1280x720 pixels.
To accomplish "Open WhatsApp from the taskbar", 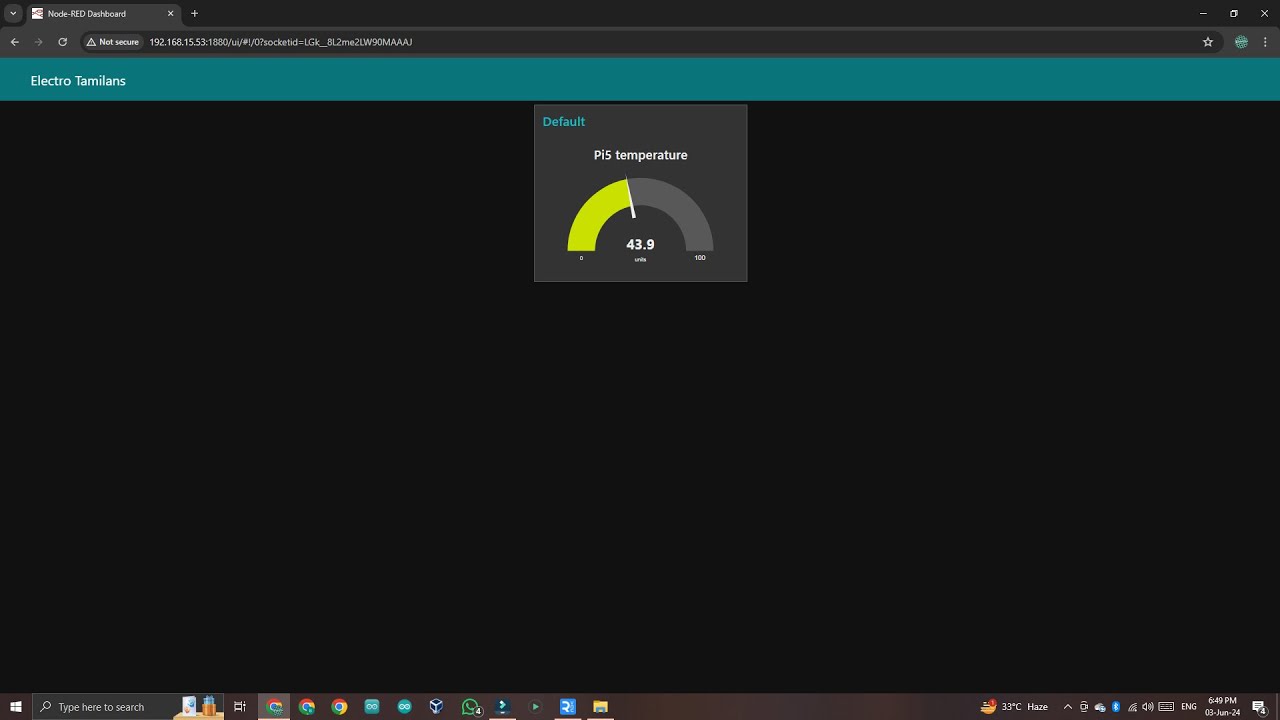I will point(471,707).
